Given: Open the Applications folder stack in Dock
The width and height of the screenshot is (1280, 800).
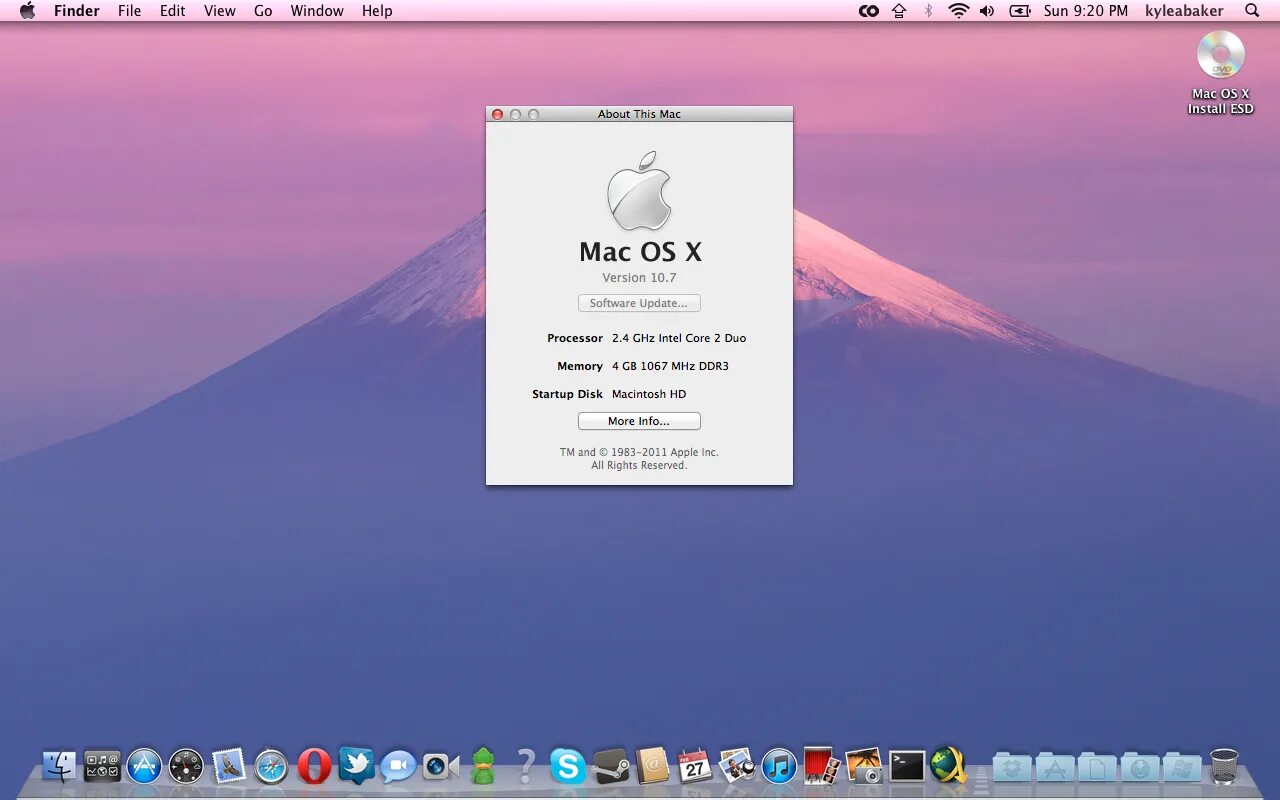Looking at the screenshot, I should click(1055, 767).
